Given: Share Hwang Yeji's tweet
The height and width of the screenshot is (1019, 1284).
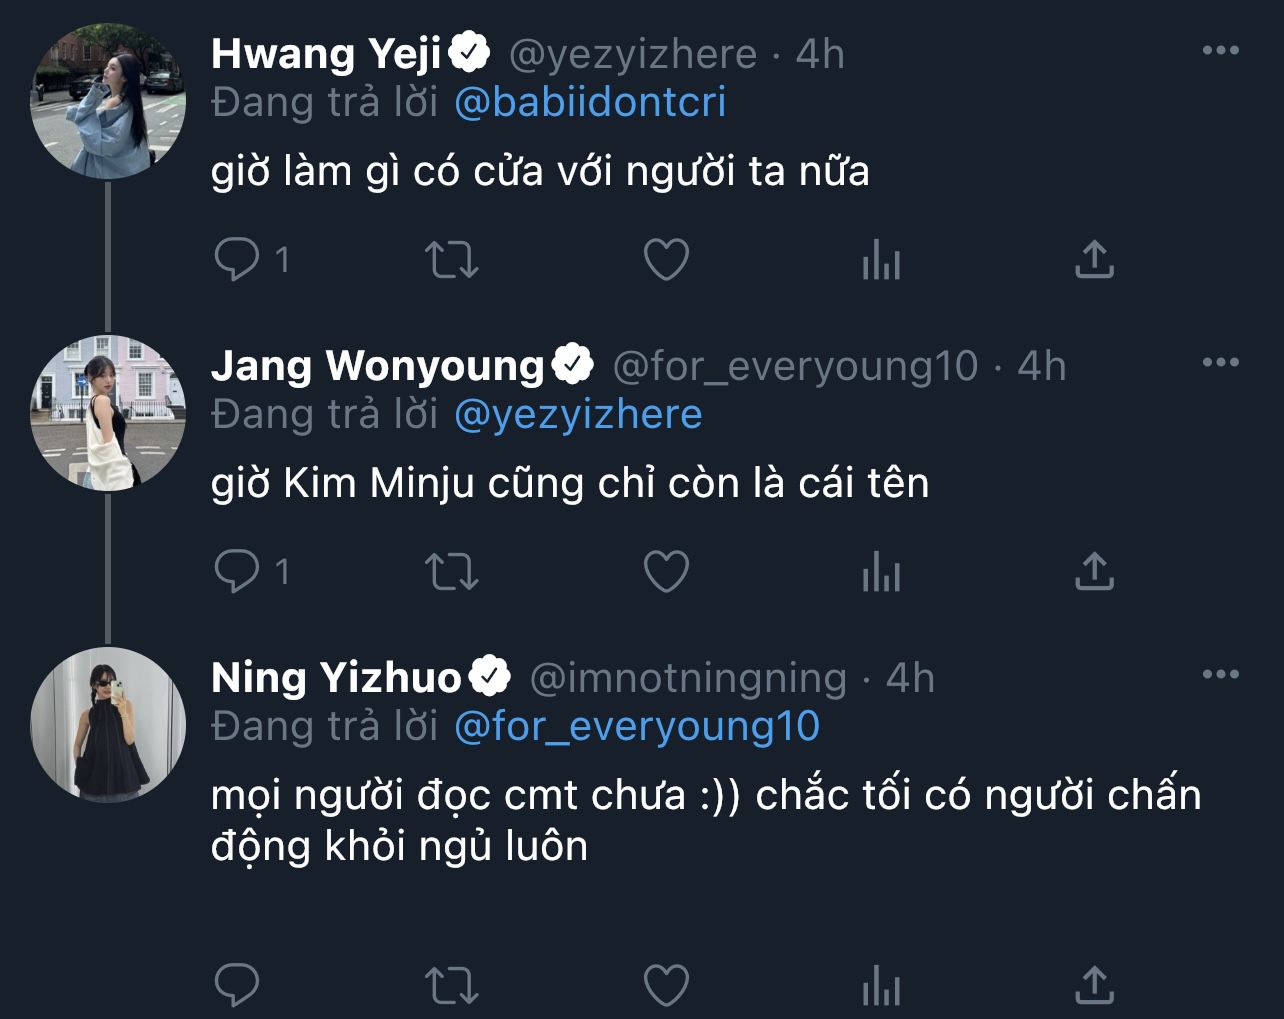Looking at the screenshot, I should (x=1094, y=260).
